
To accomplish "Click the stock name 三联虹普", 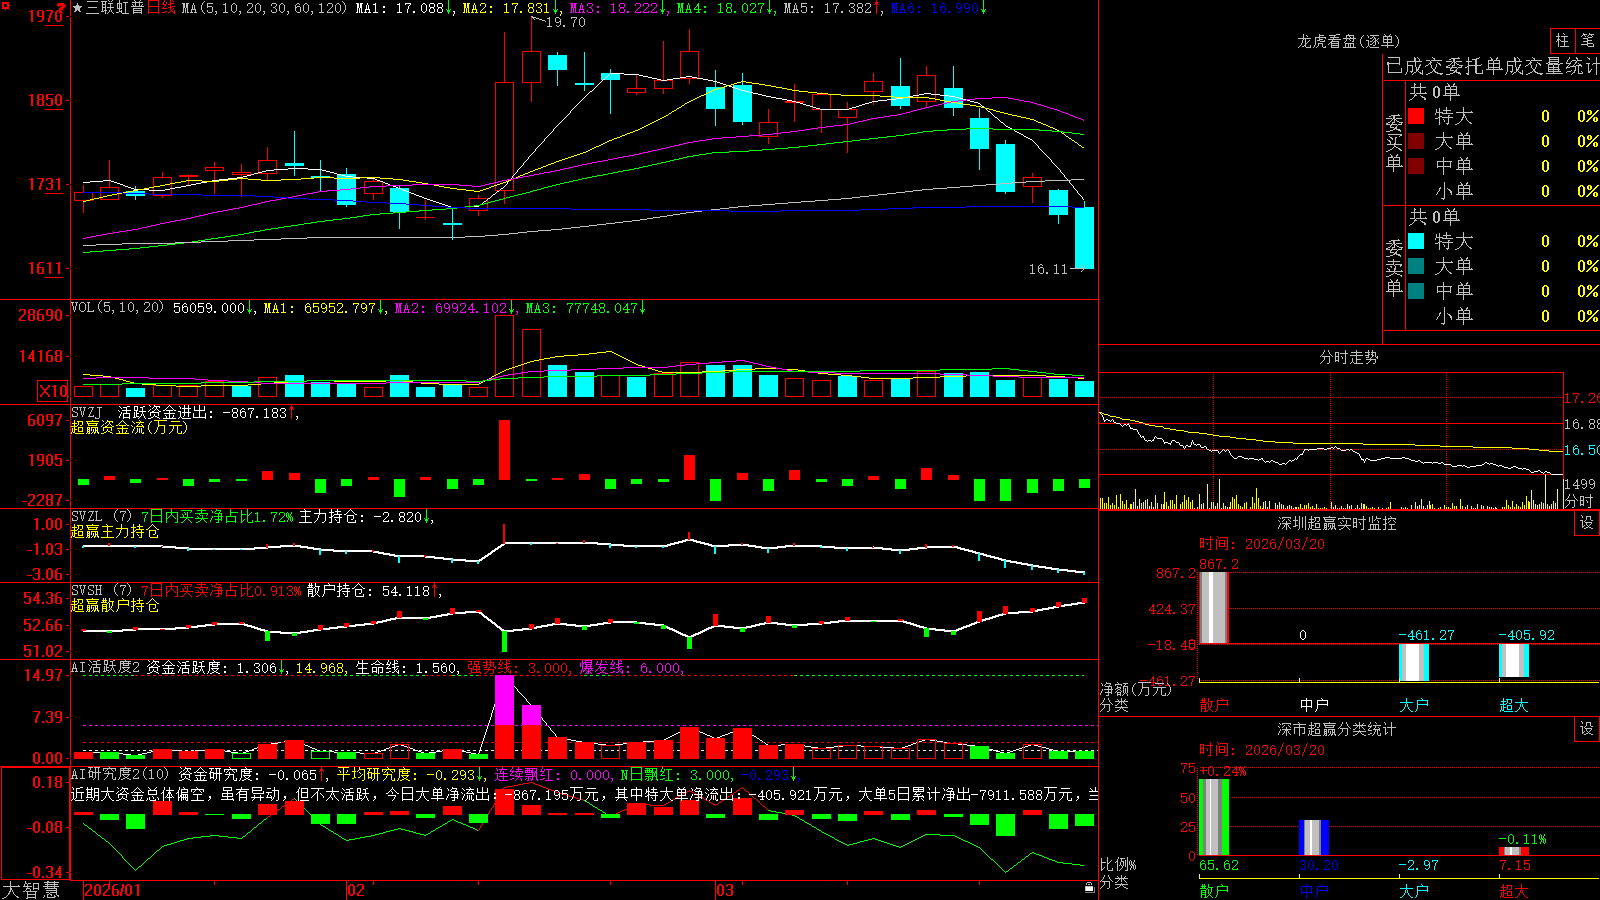I will coord(115,8).
